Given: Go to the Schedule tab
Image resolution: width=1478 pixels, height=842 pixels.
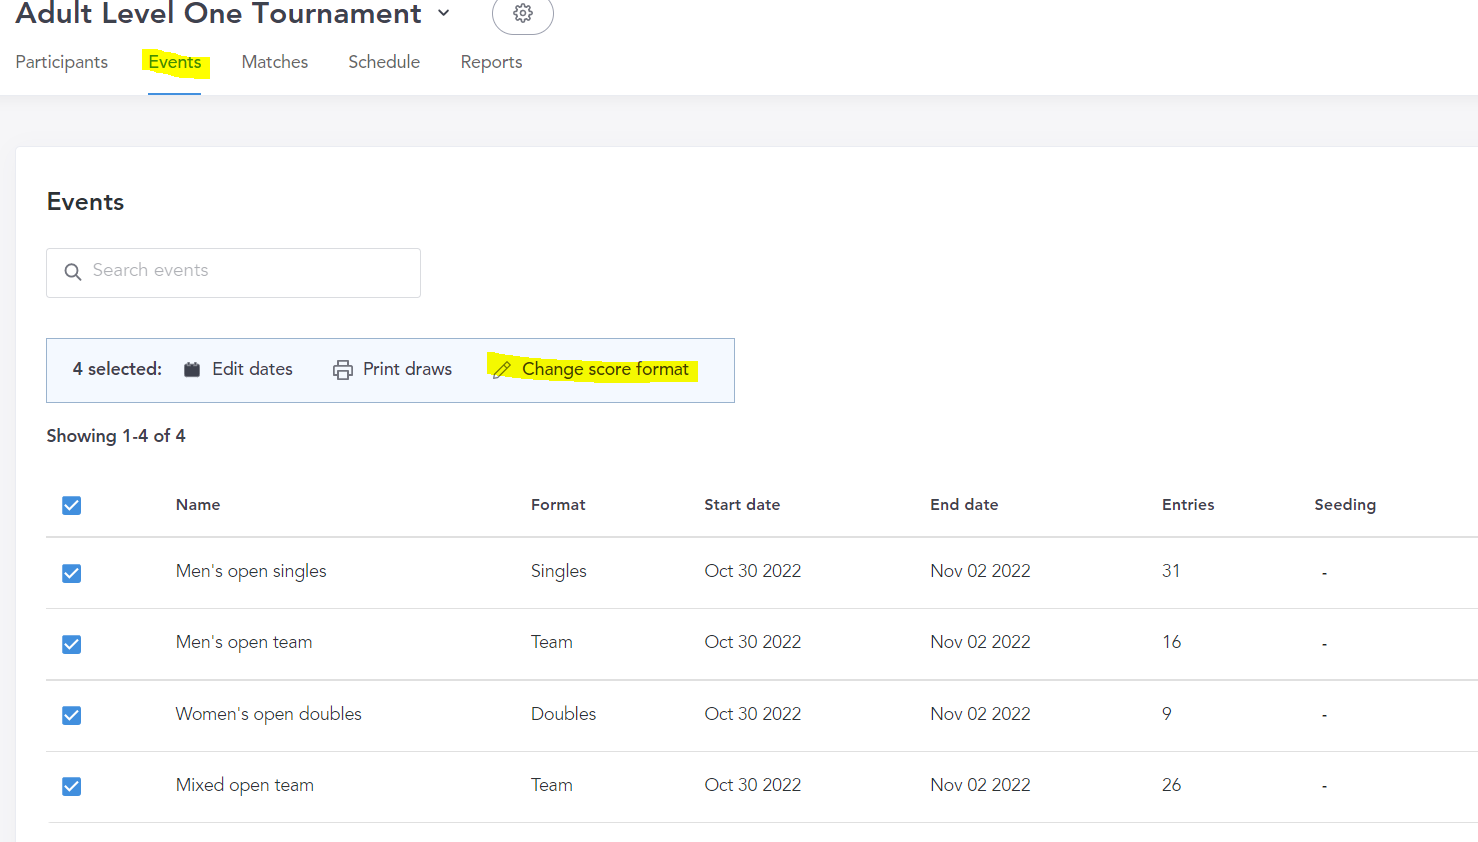Looking at the screenshot, I should pyautogui.click(x=384, y=62).
